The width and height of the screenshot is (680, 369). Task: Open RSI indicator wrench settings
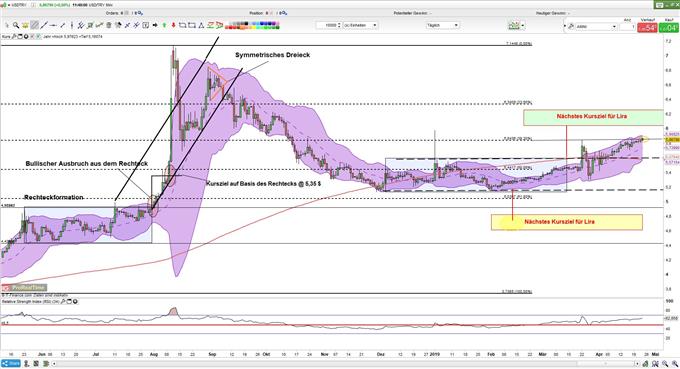64,301
